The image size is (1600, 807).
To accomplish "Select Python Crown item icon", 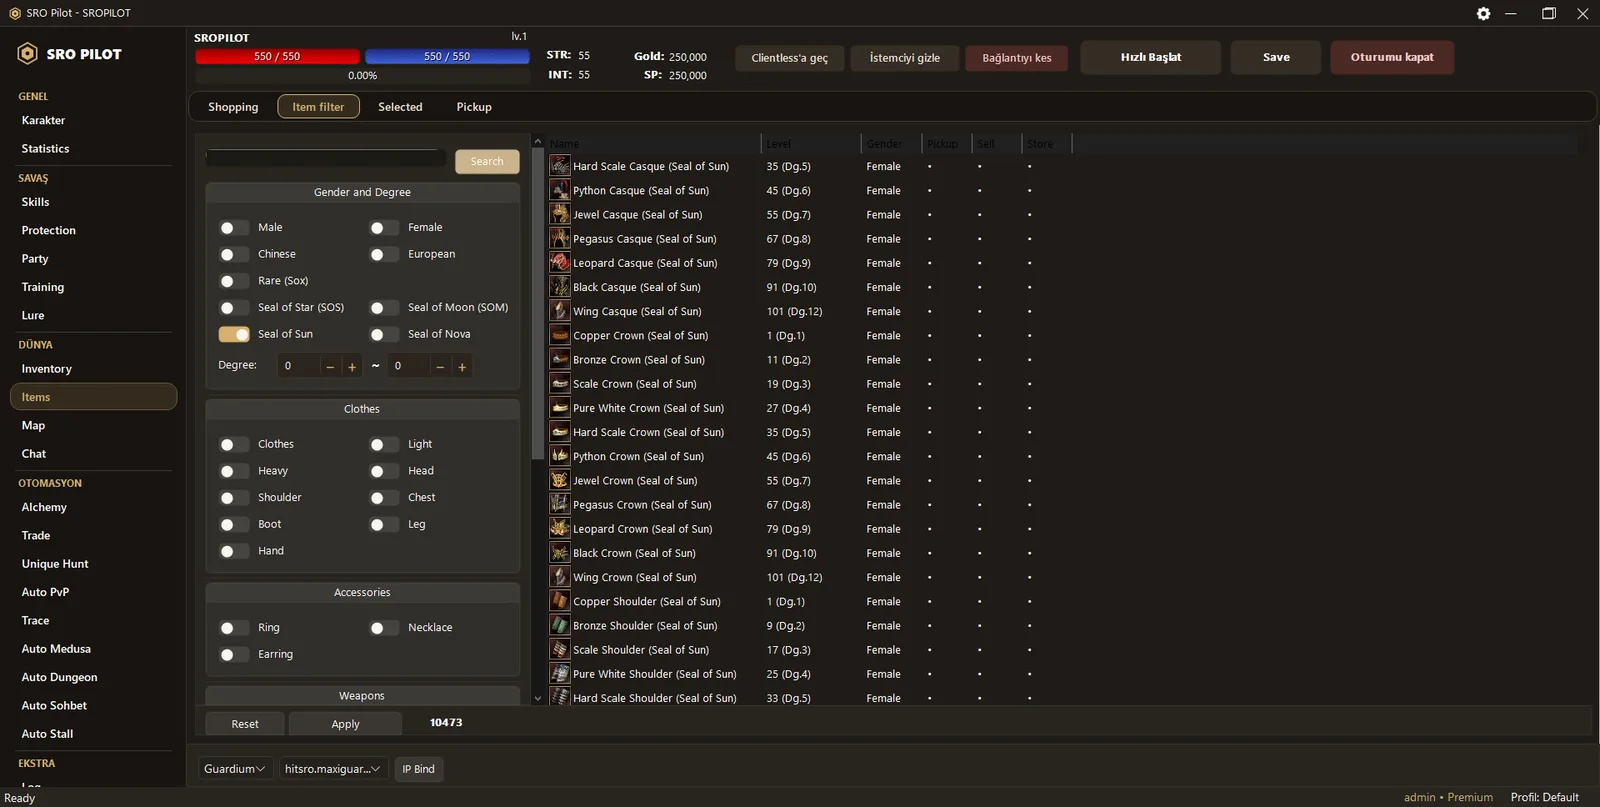I will (x=560, y=456).
